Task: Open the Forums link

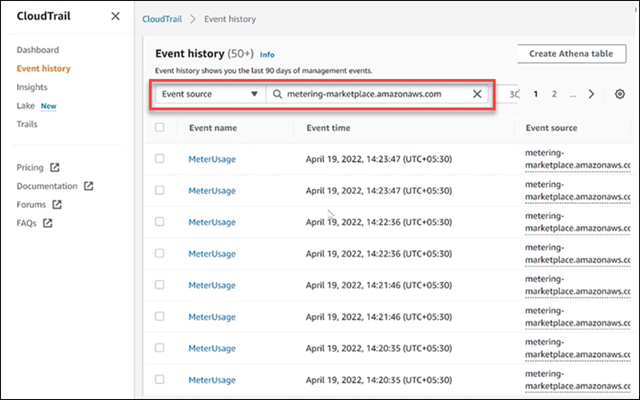Action: point(31,204)
